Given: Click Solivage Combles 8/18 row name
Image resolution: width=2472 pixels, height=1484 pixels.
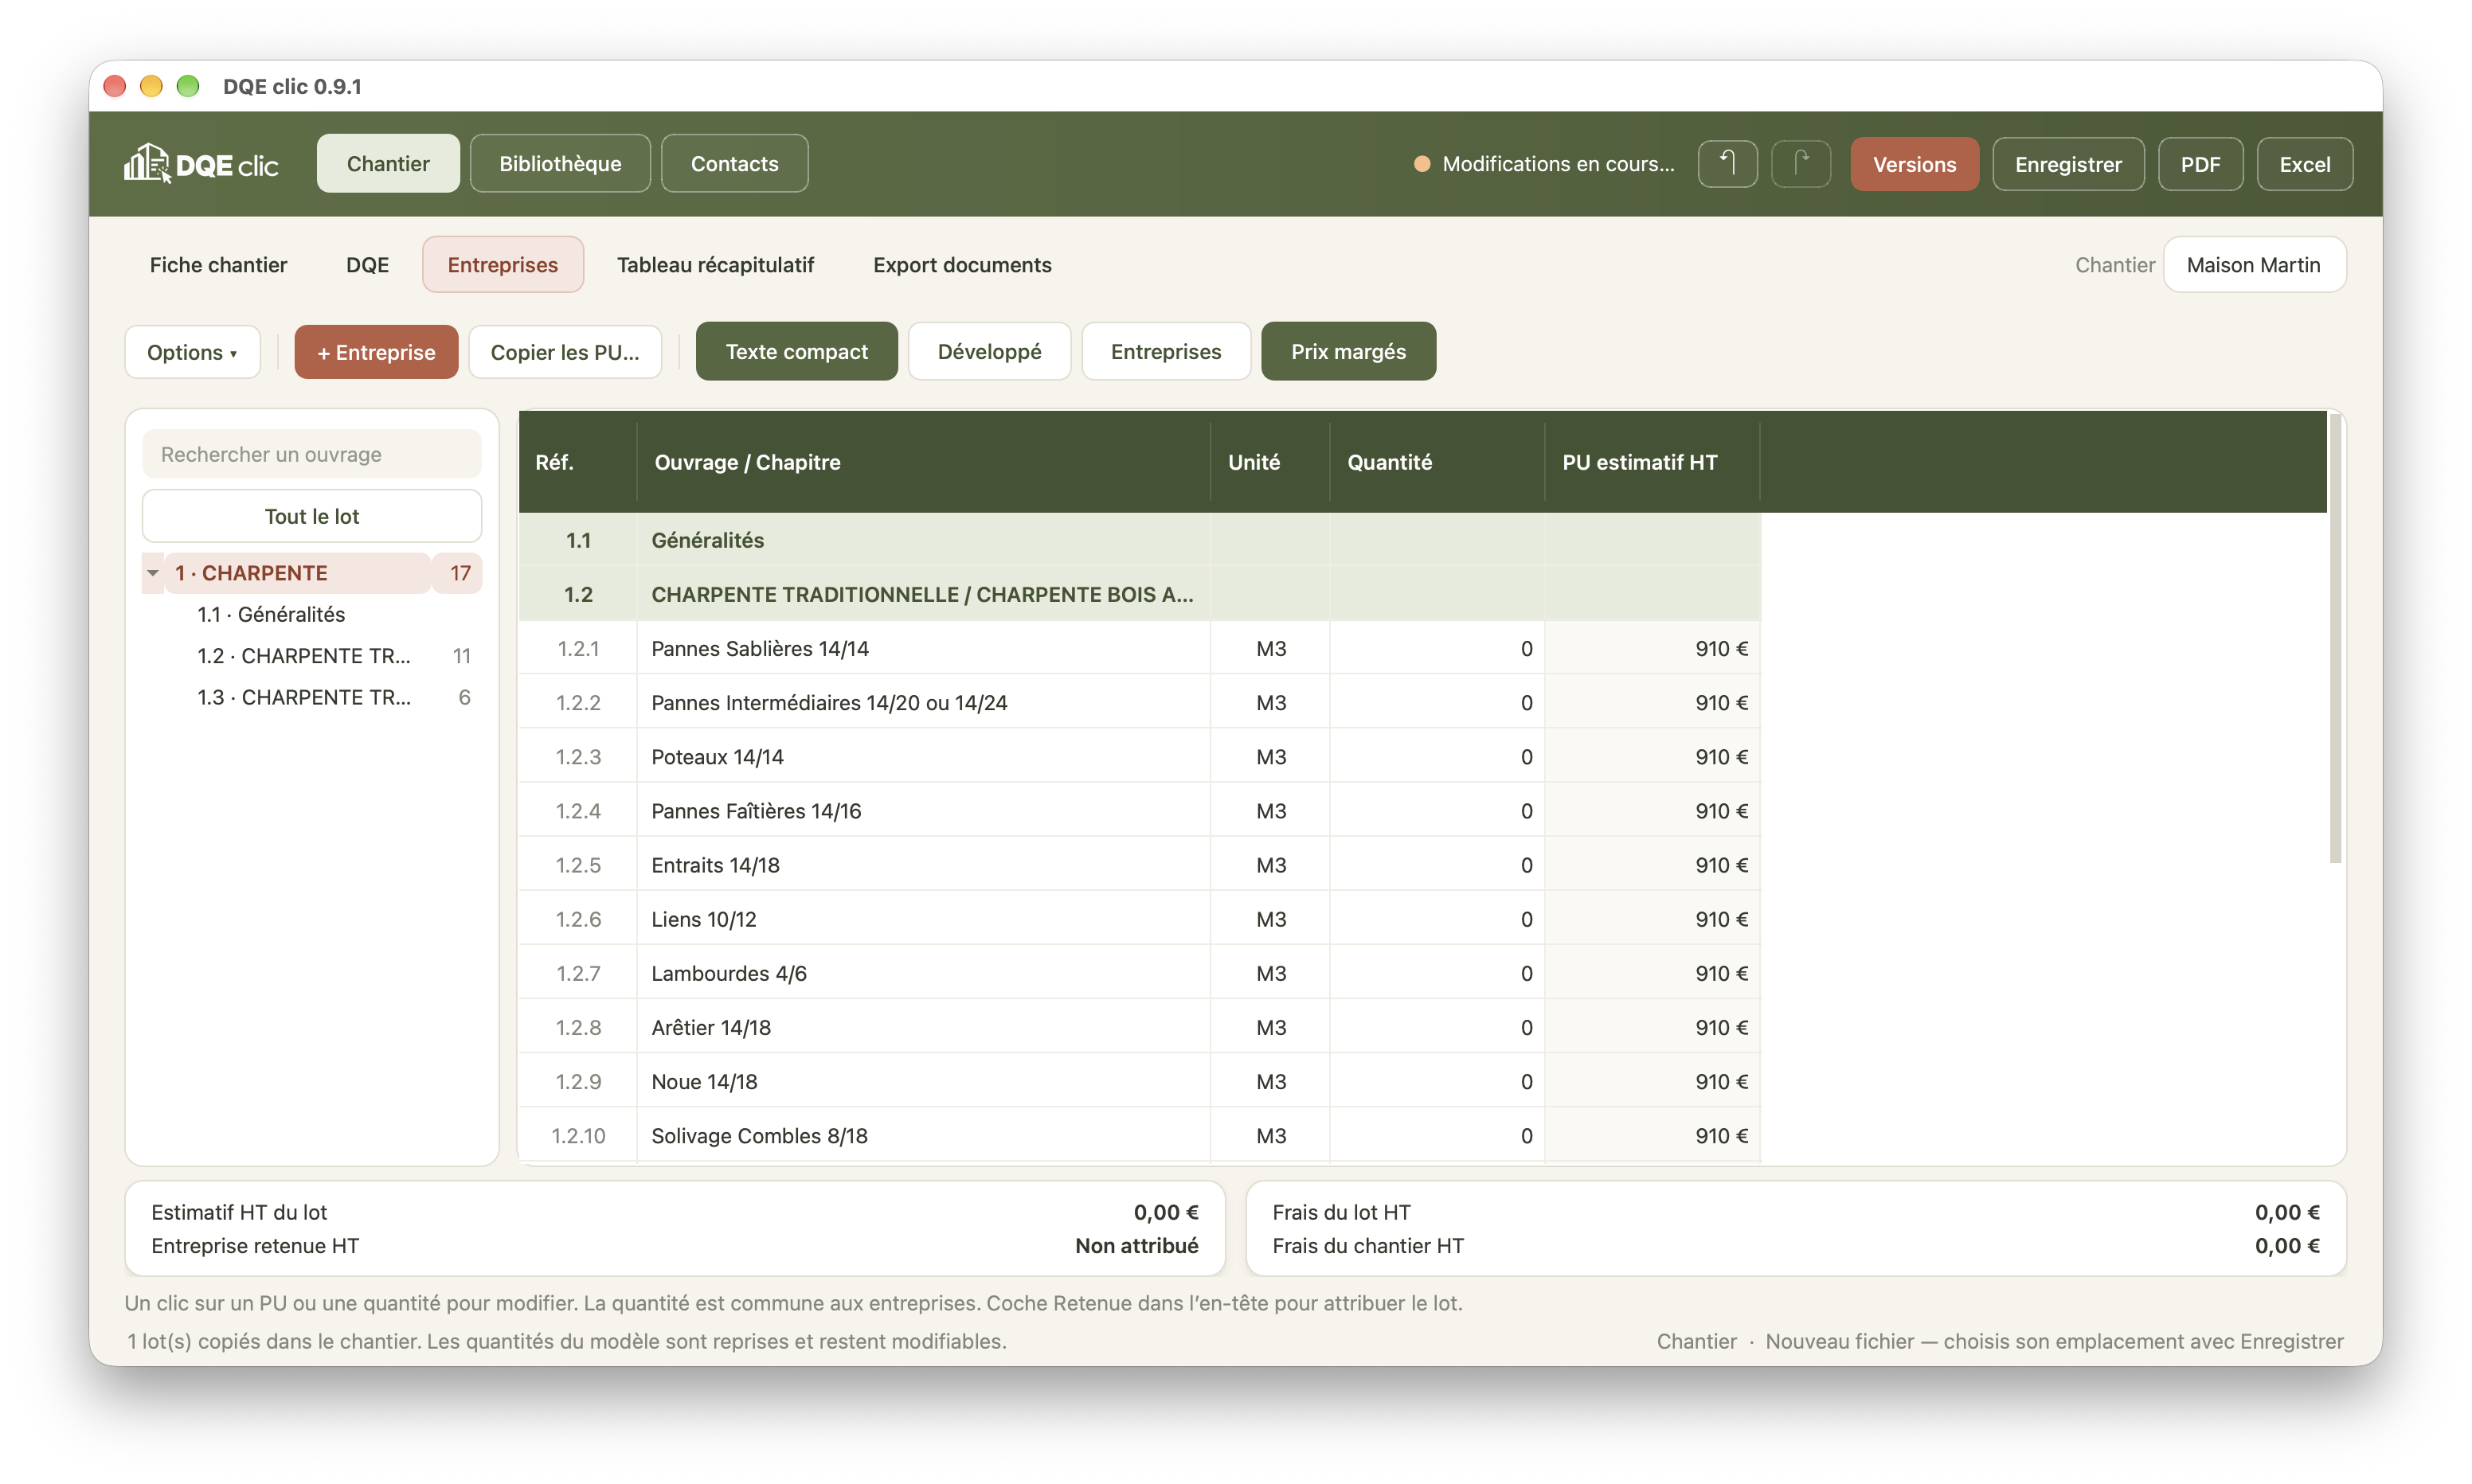Looking at the screenshot, I should [x=759, y=1135].
